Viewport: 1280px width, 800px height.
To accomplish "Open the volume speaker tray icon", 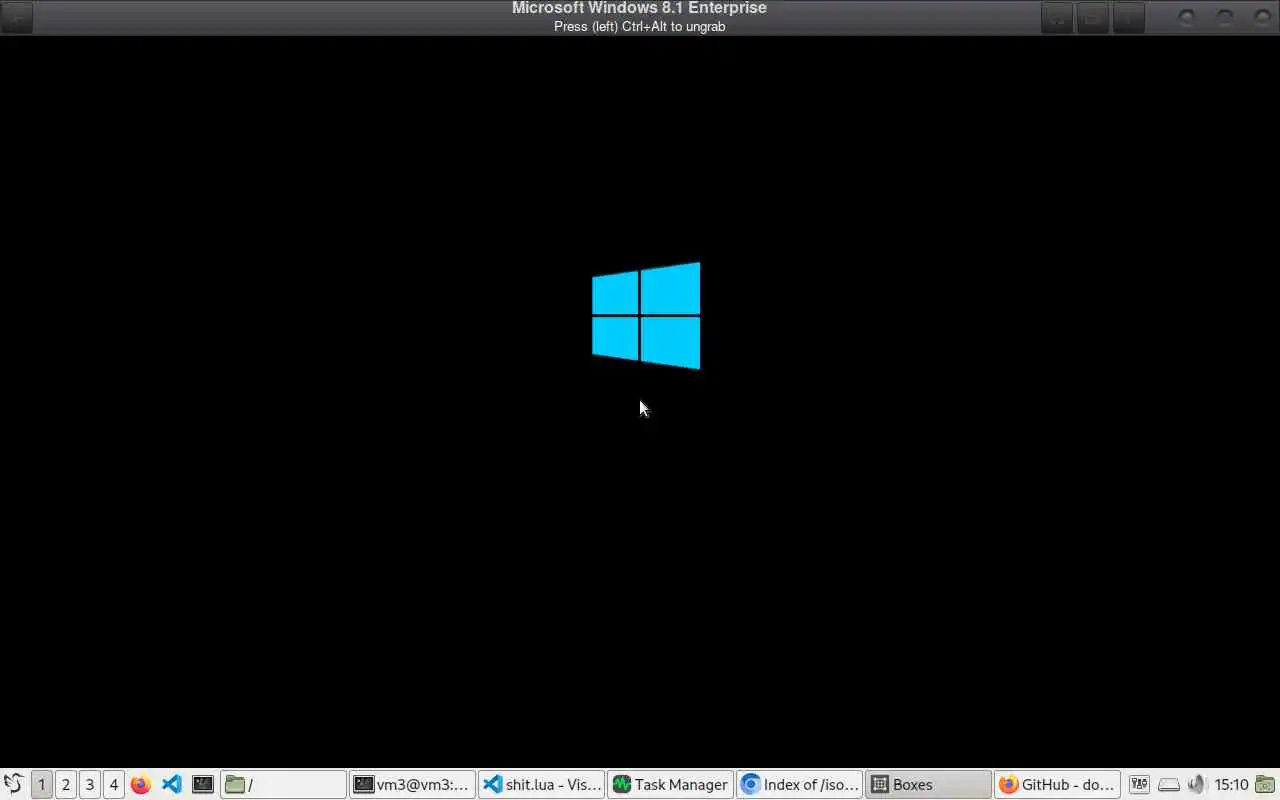I will click(x=1197, y=784).
